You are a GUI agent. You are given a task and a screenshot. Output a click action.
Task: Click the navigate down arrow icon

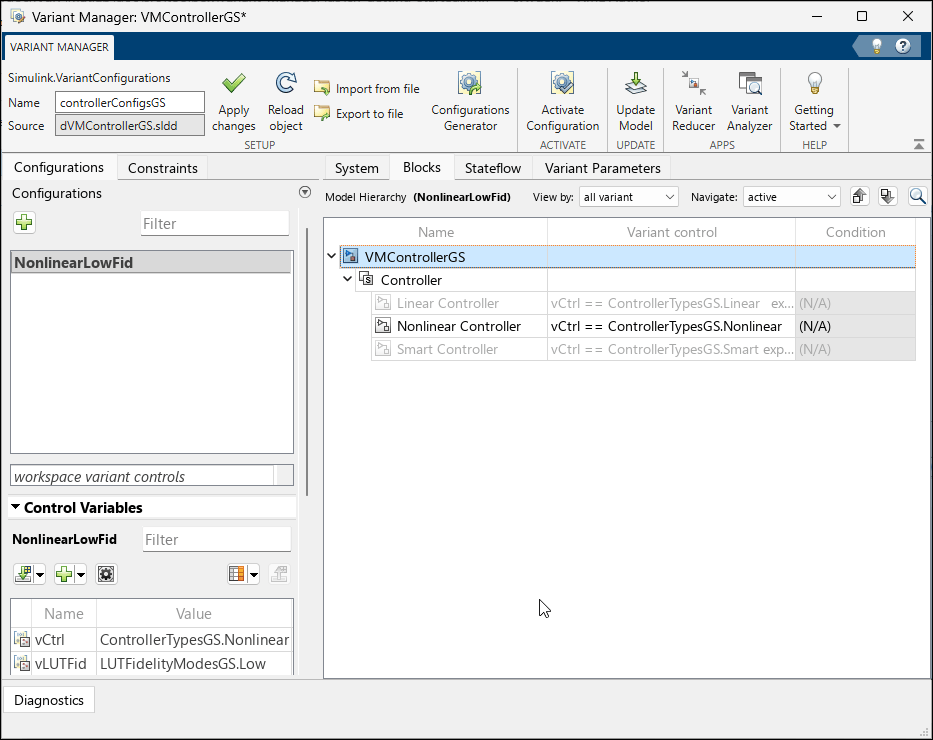point(888,196)
